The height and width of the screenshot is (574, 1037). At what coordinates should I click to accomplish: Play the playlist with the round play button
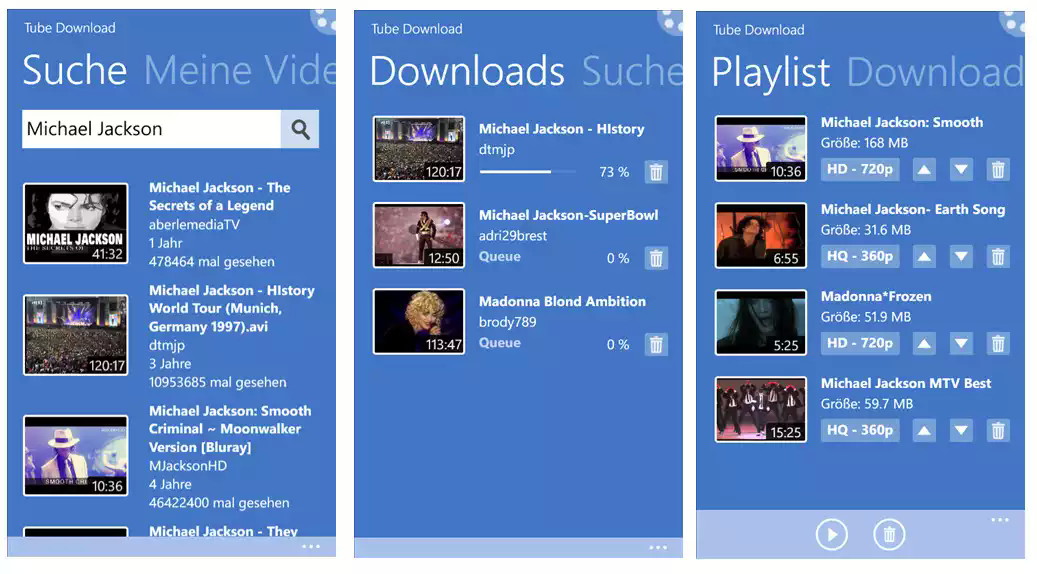click(831, 534)
